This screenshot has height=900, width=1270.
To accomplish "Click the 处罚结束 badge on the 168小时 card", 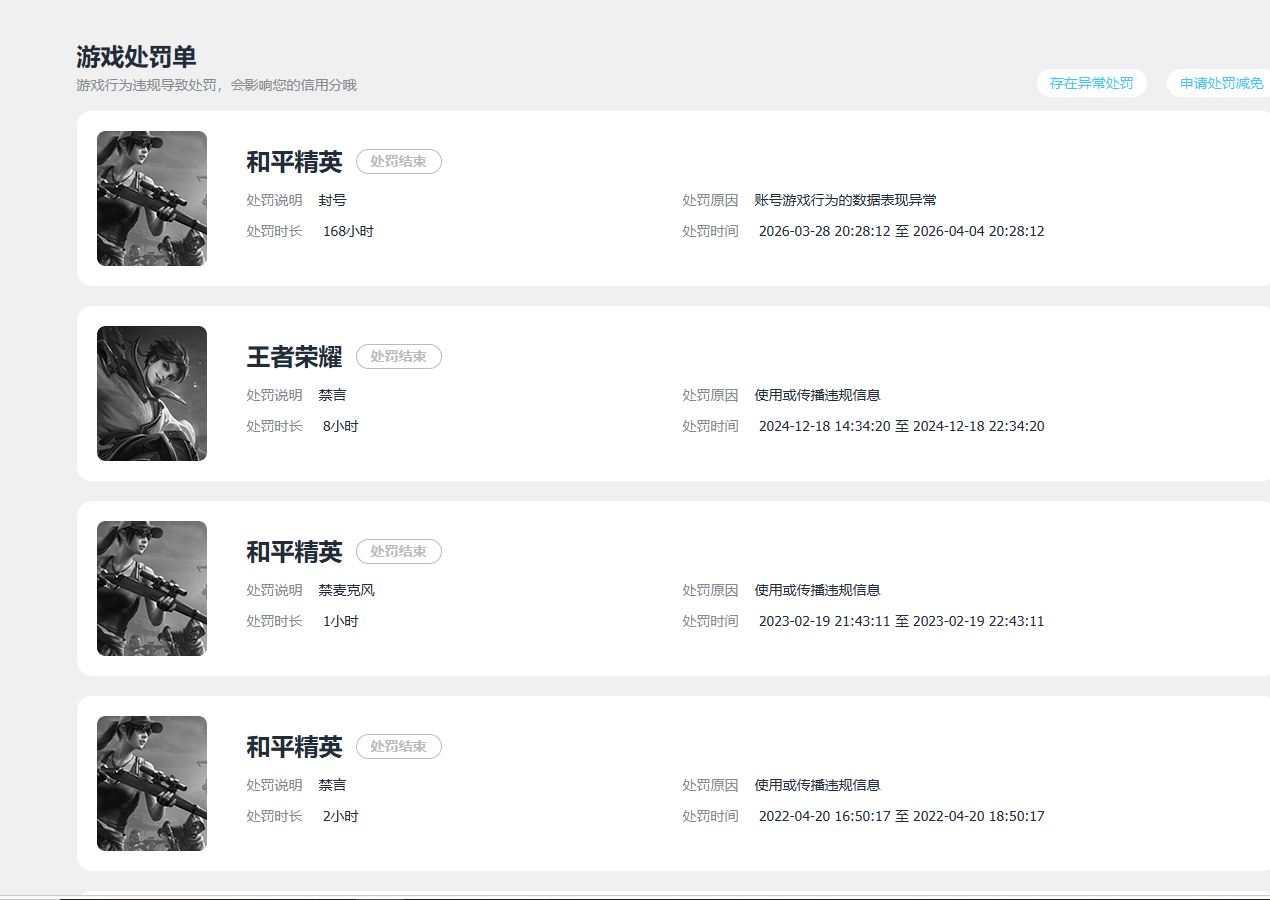I will click(399, 161).
